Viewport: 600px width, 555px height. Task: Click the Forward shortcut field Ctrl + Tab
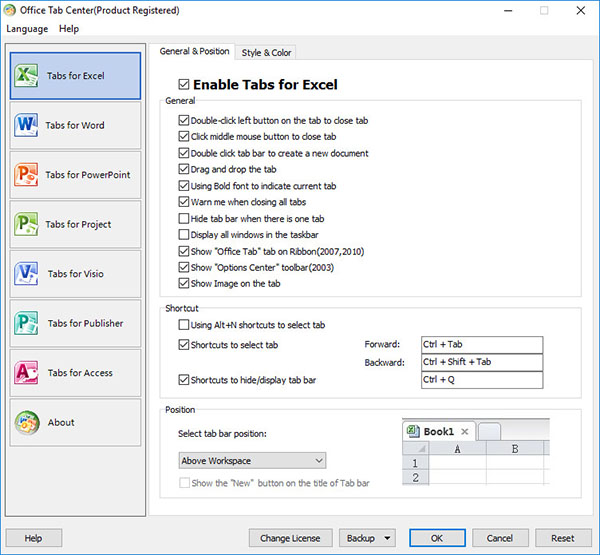pos(482,344)
